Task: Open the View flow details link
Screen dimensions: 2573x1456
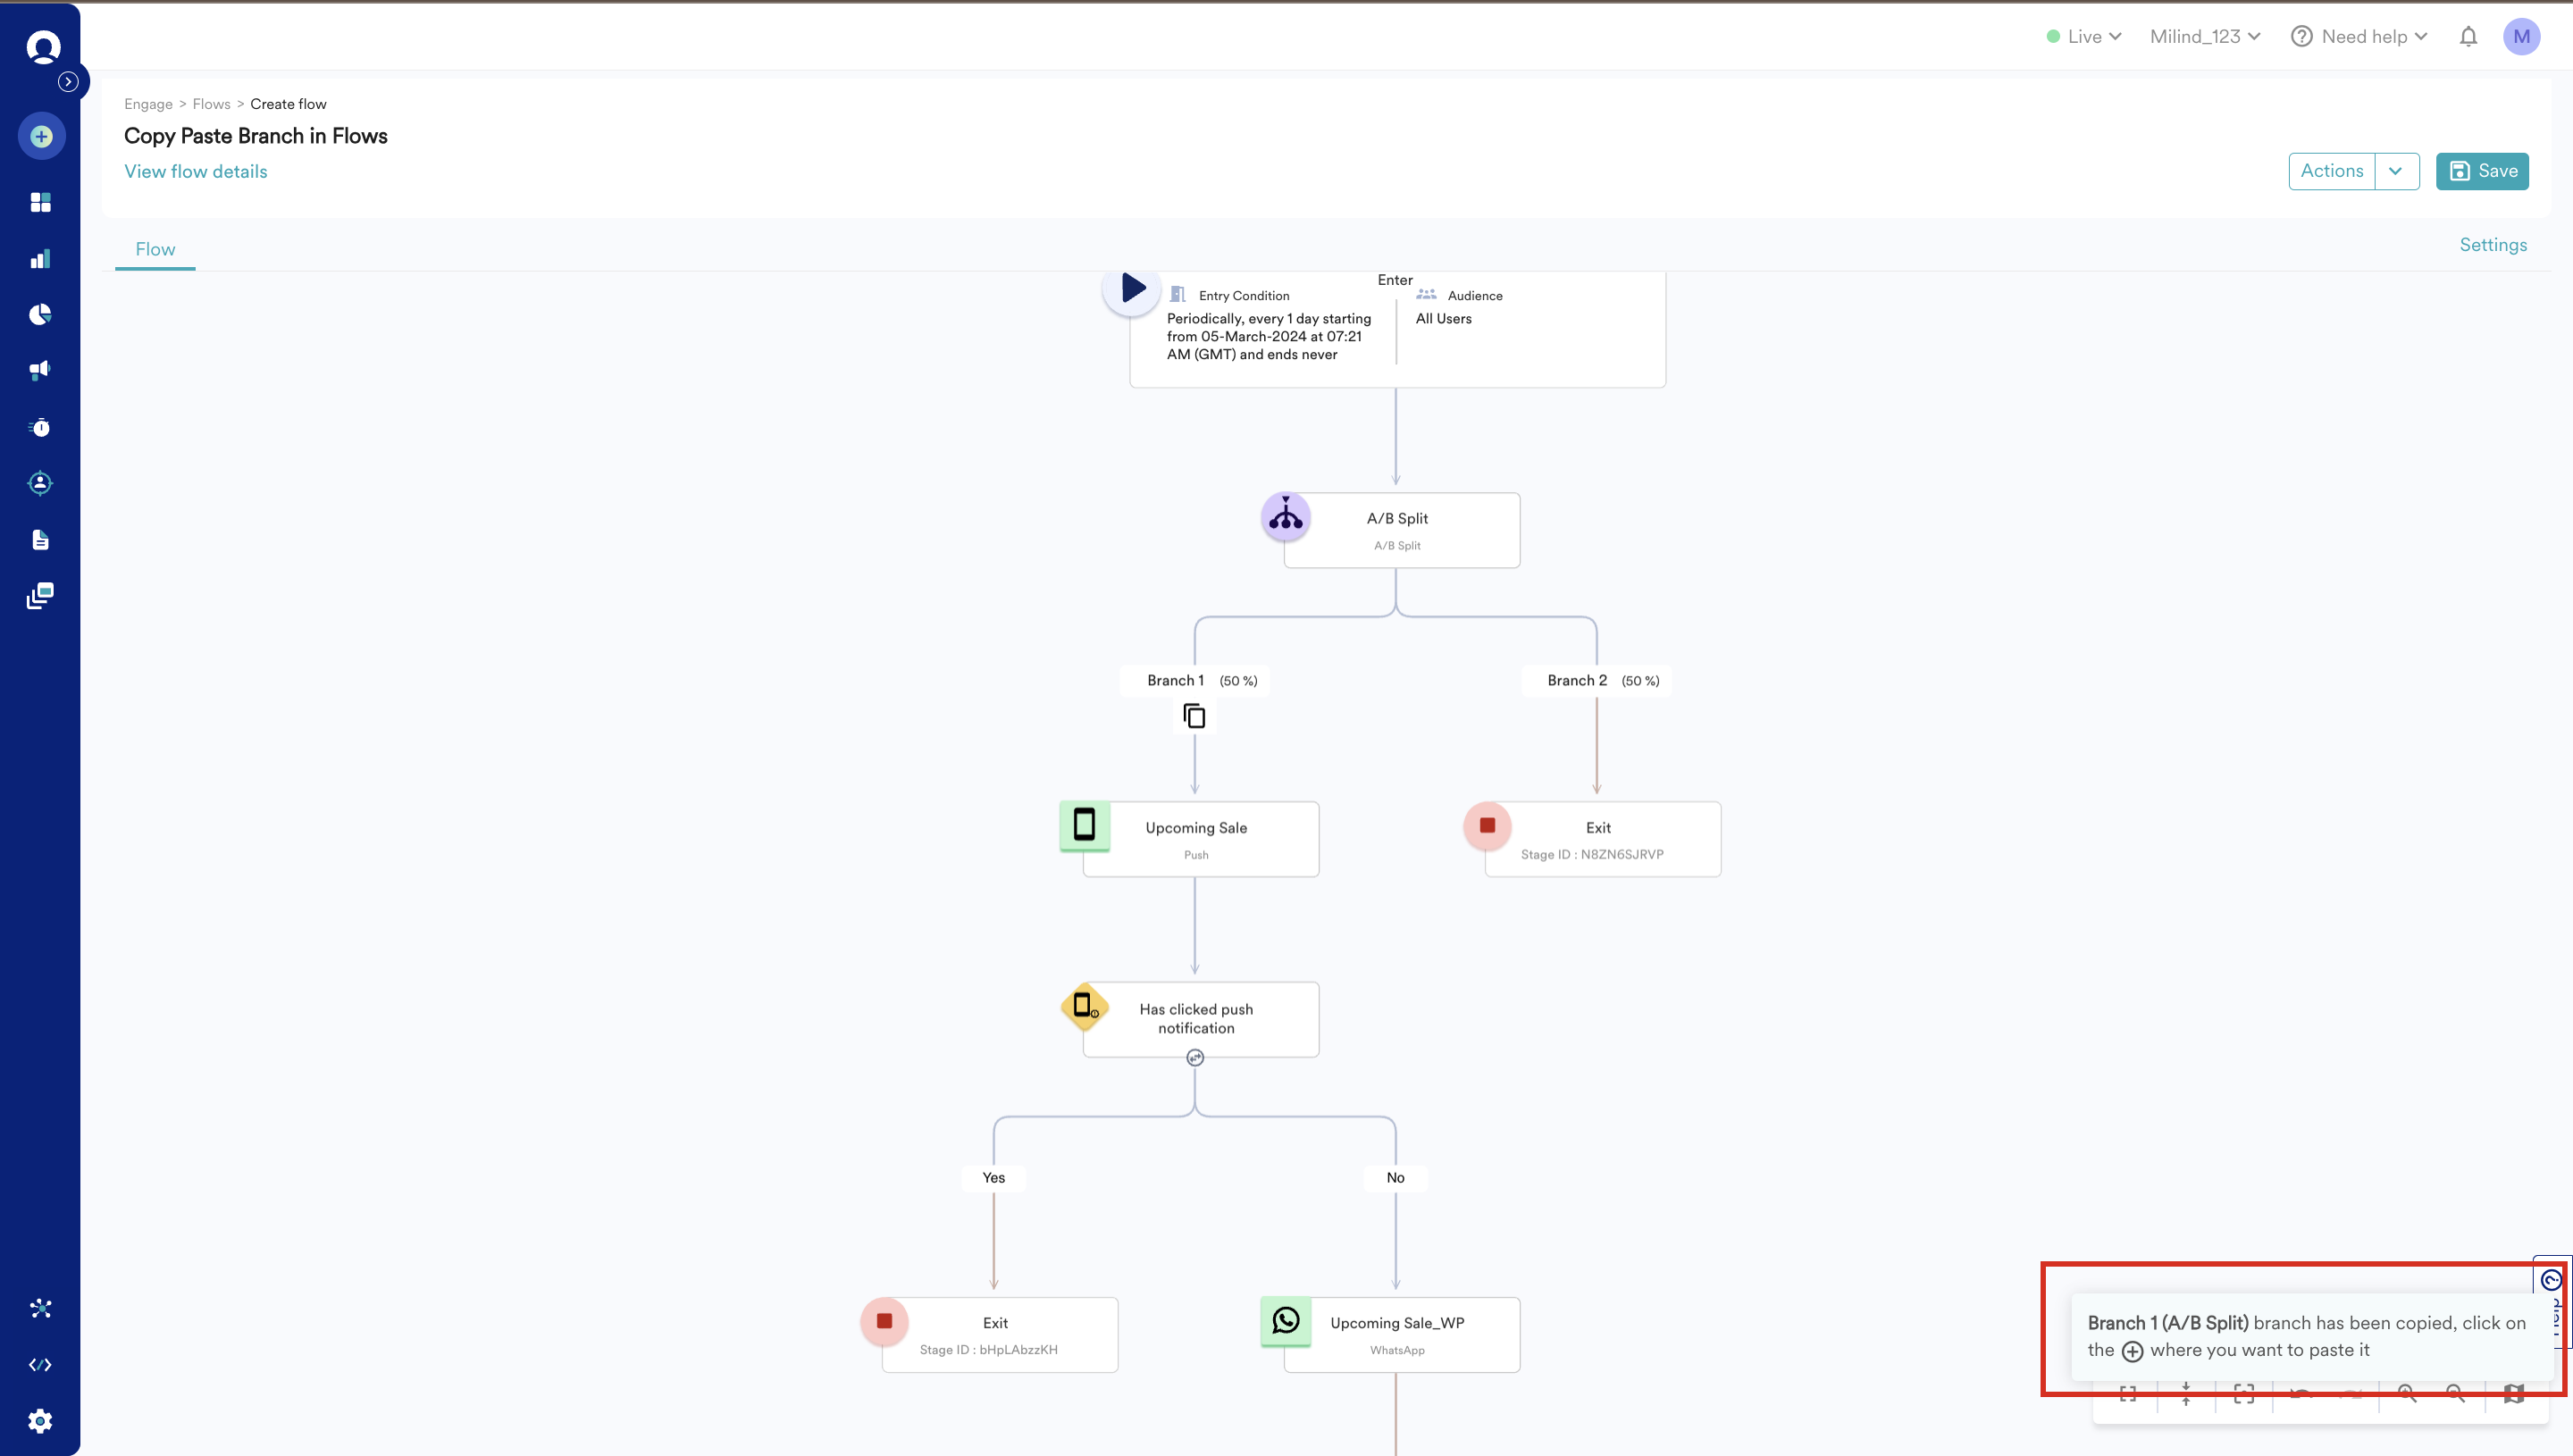Action: [196, 171]
